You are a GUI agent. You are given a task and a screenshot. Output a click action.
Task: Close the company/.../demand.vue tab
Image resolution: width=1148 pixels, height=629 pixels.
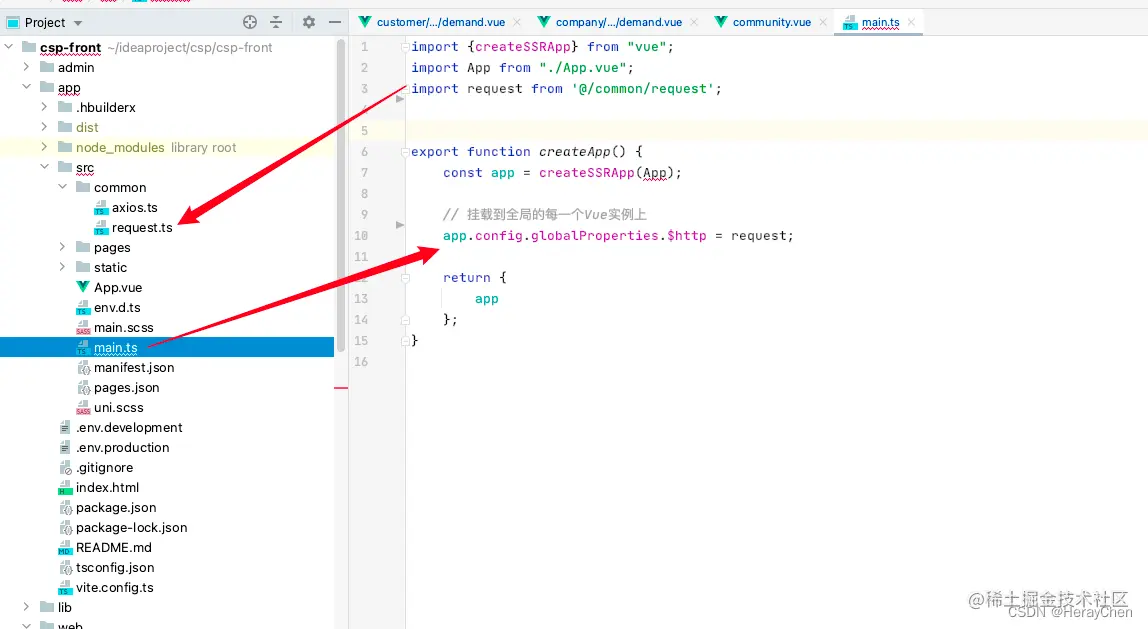click(694, 22)
